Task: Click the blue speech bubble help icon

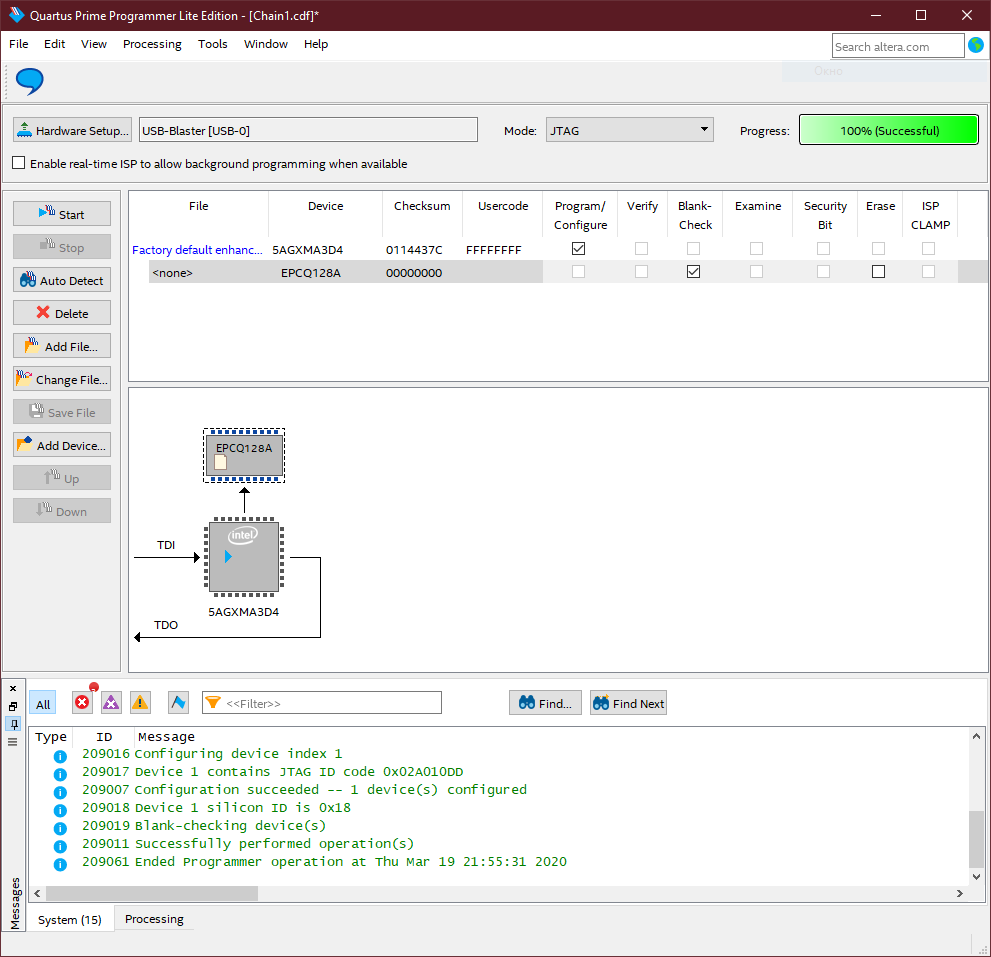Action: coord(30,81)
